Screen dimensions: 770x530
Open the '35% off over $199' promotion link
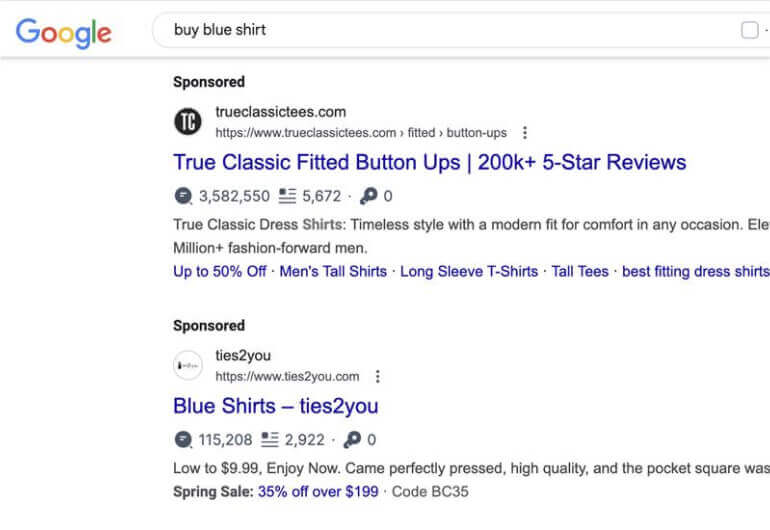click(x=318, y=491)
